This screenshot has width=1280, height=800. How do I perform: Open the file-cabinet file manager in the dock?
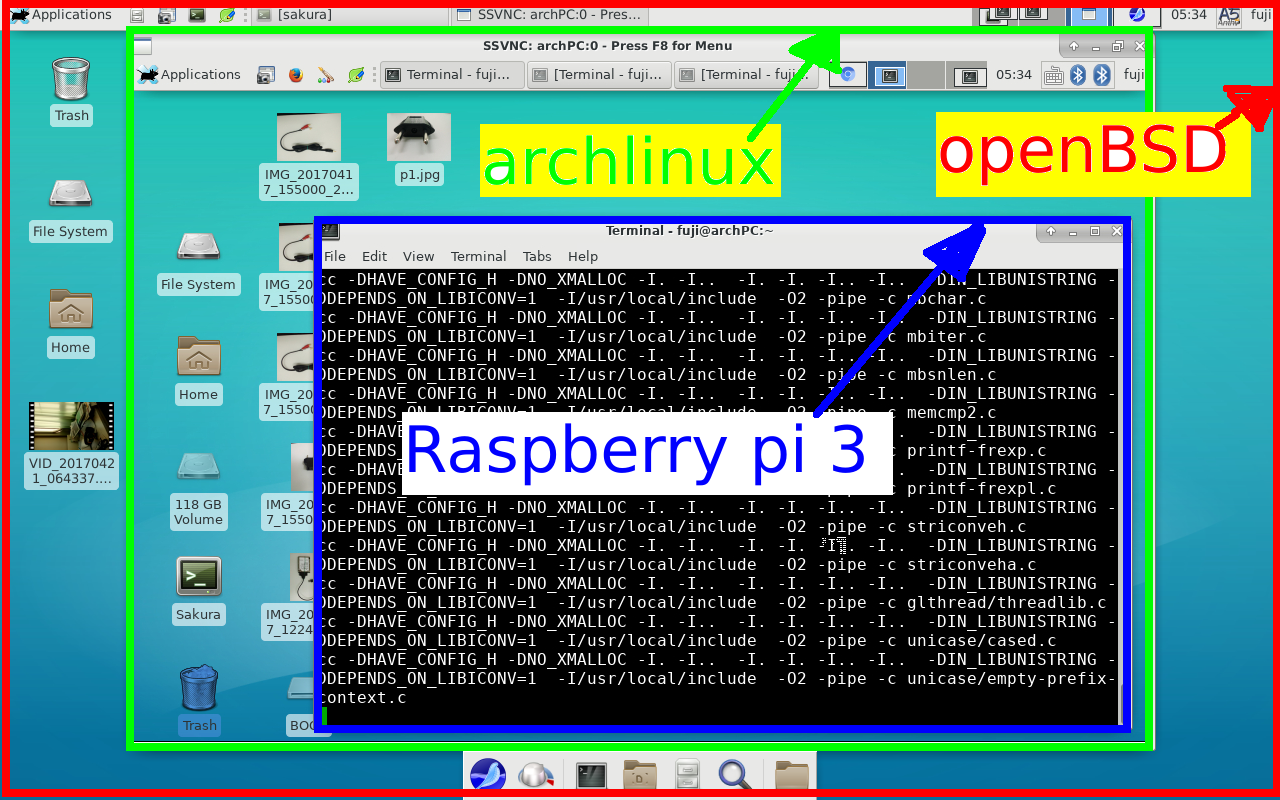pos(686,774)
